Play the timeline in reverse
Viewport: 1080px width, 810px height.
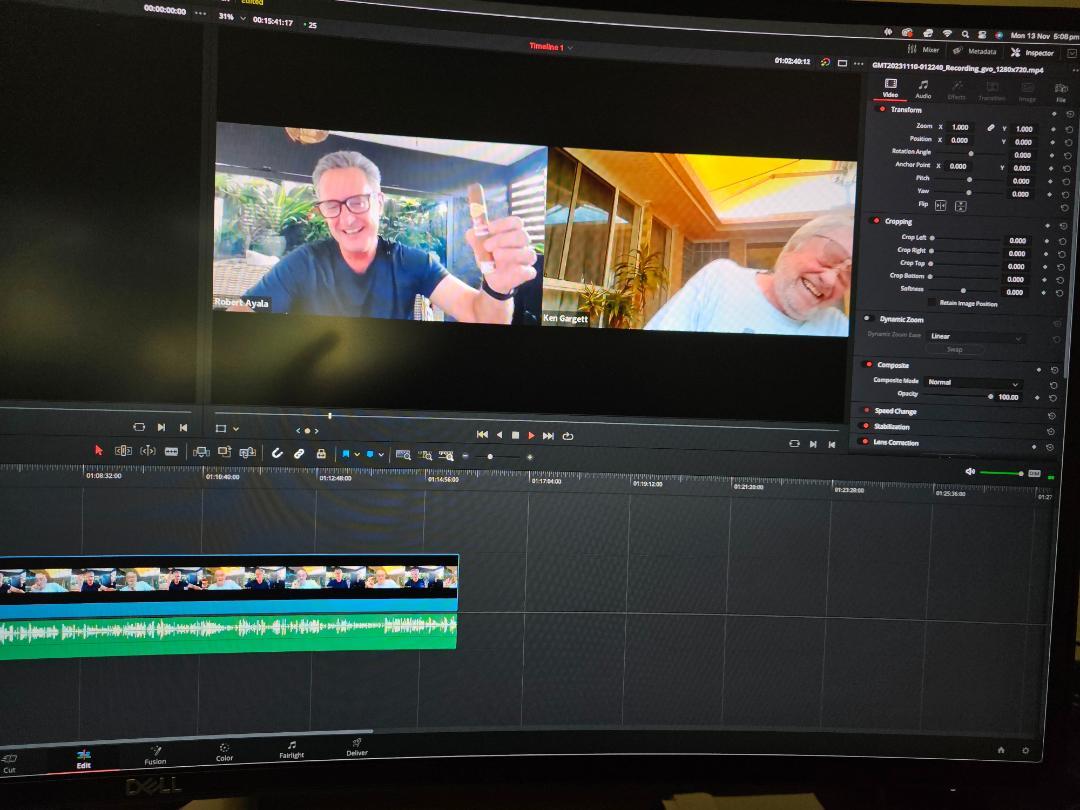(499, 435)
